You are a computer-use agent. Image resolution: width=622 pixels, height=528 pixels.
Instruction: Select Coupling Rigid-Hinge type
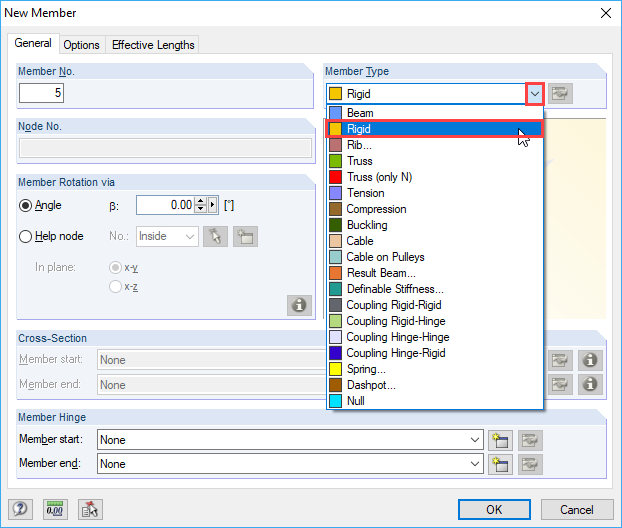pyautogui.click(x=435, y=321)
